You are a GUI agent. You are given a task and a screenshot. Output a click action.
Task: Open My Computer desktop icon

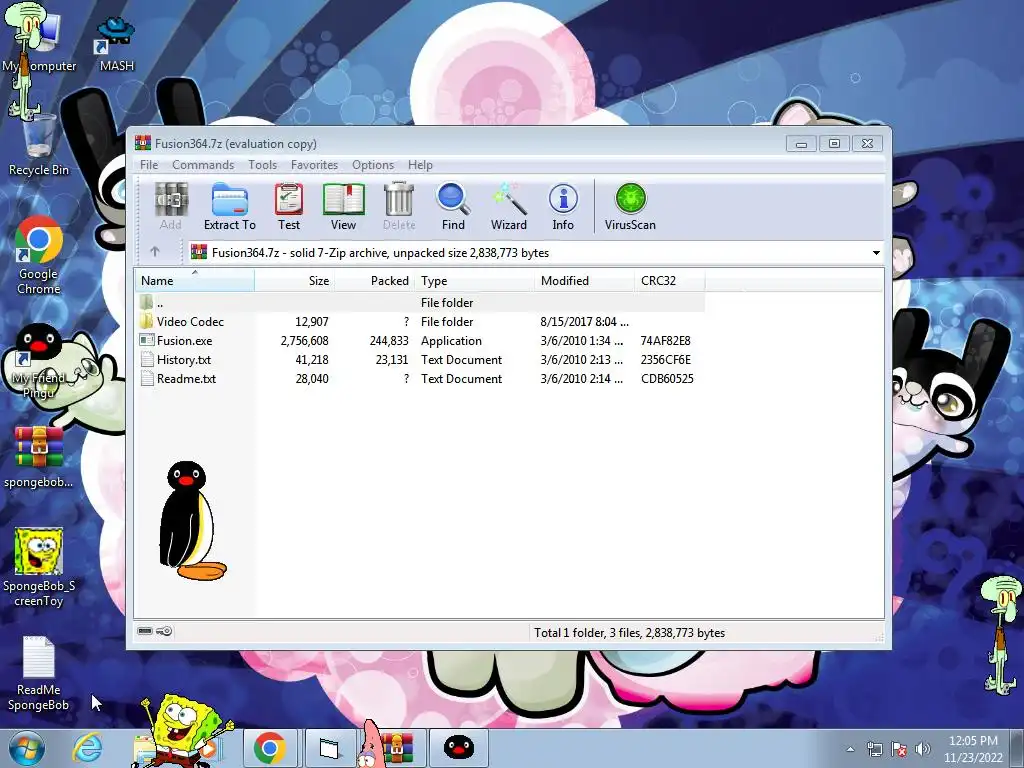[x=38, y=37]
